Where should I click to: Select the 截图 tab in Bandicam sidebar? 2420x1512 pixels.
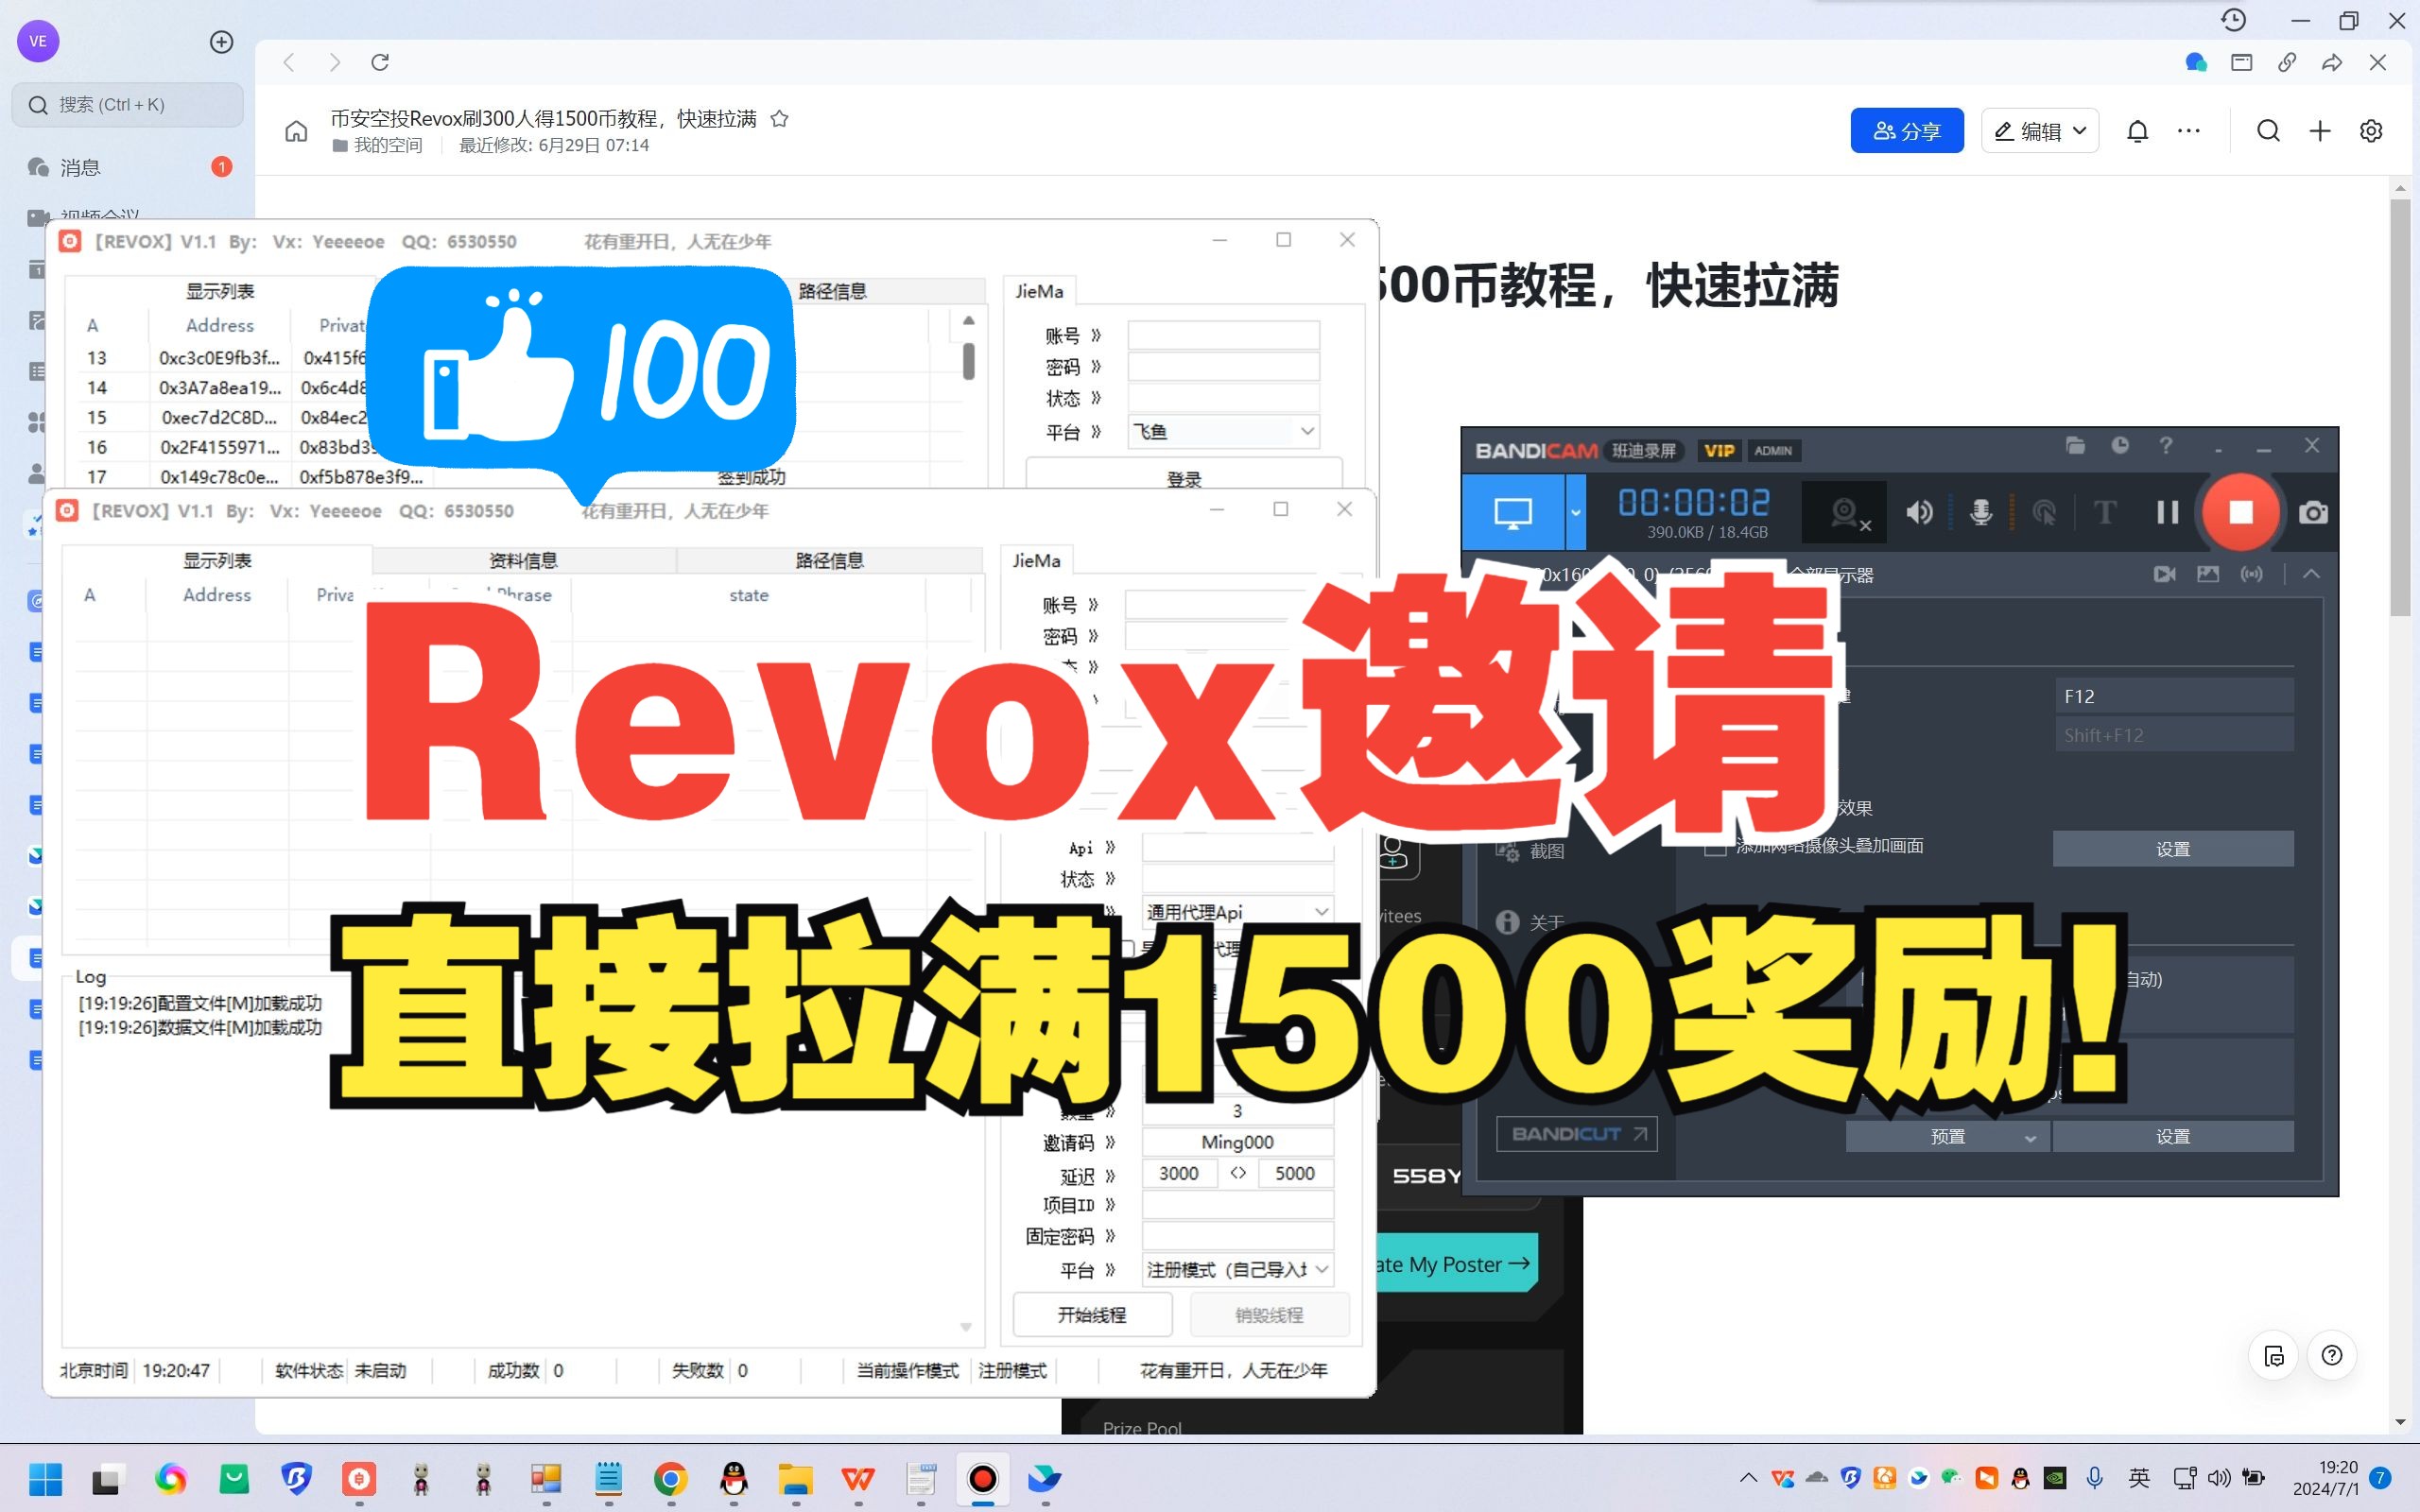[x=1532, y=851]
